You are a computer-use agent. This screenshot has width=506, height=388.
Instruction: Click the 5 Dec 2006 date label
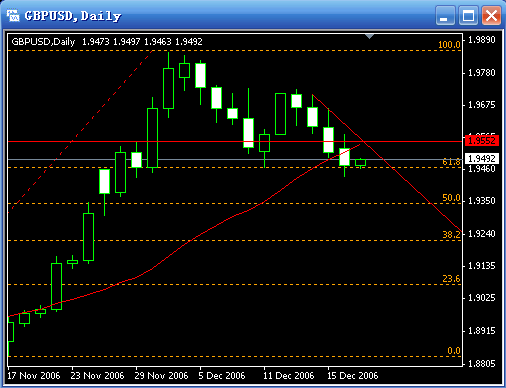pyautogui.click(x=222, y=376)
